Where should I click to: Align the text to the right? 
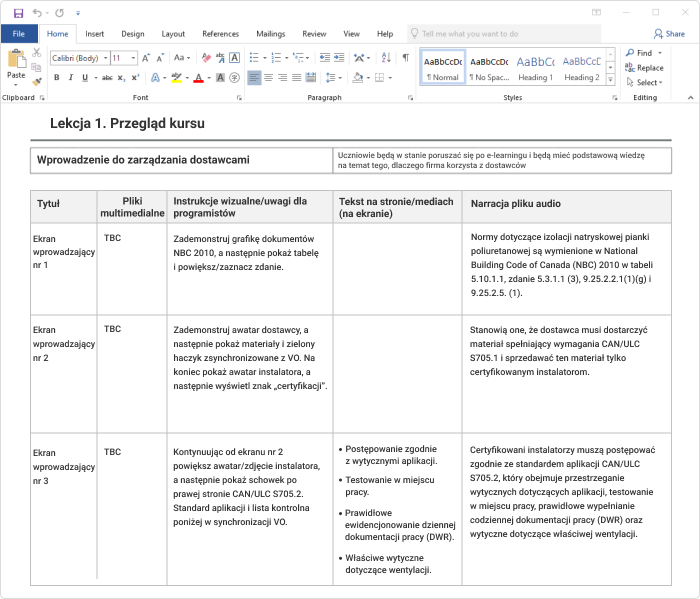(x=283, y=78)
